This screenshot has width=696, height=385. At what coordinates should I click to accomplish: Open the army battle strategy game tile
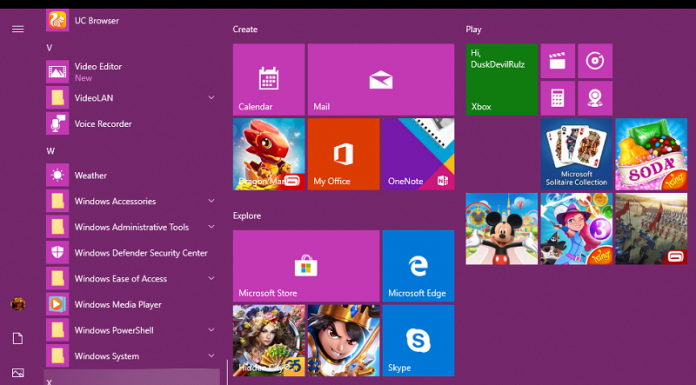pos(651,229)
